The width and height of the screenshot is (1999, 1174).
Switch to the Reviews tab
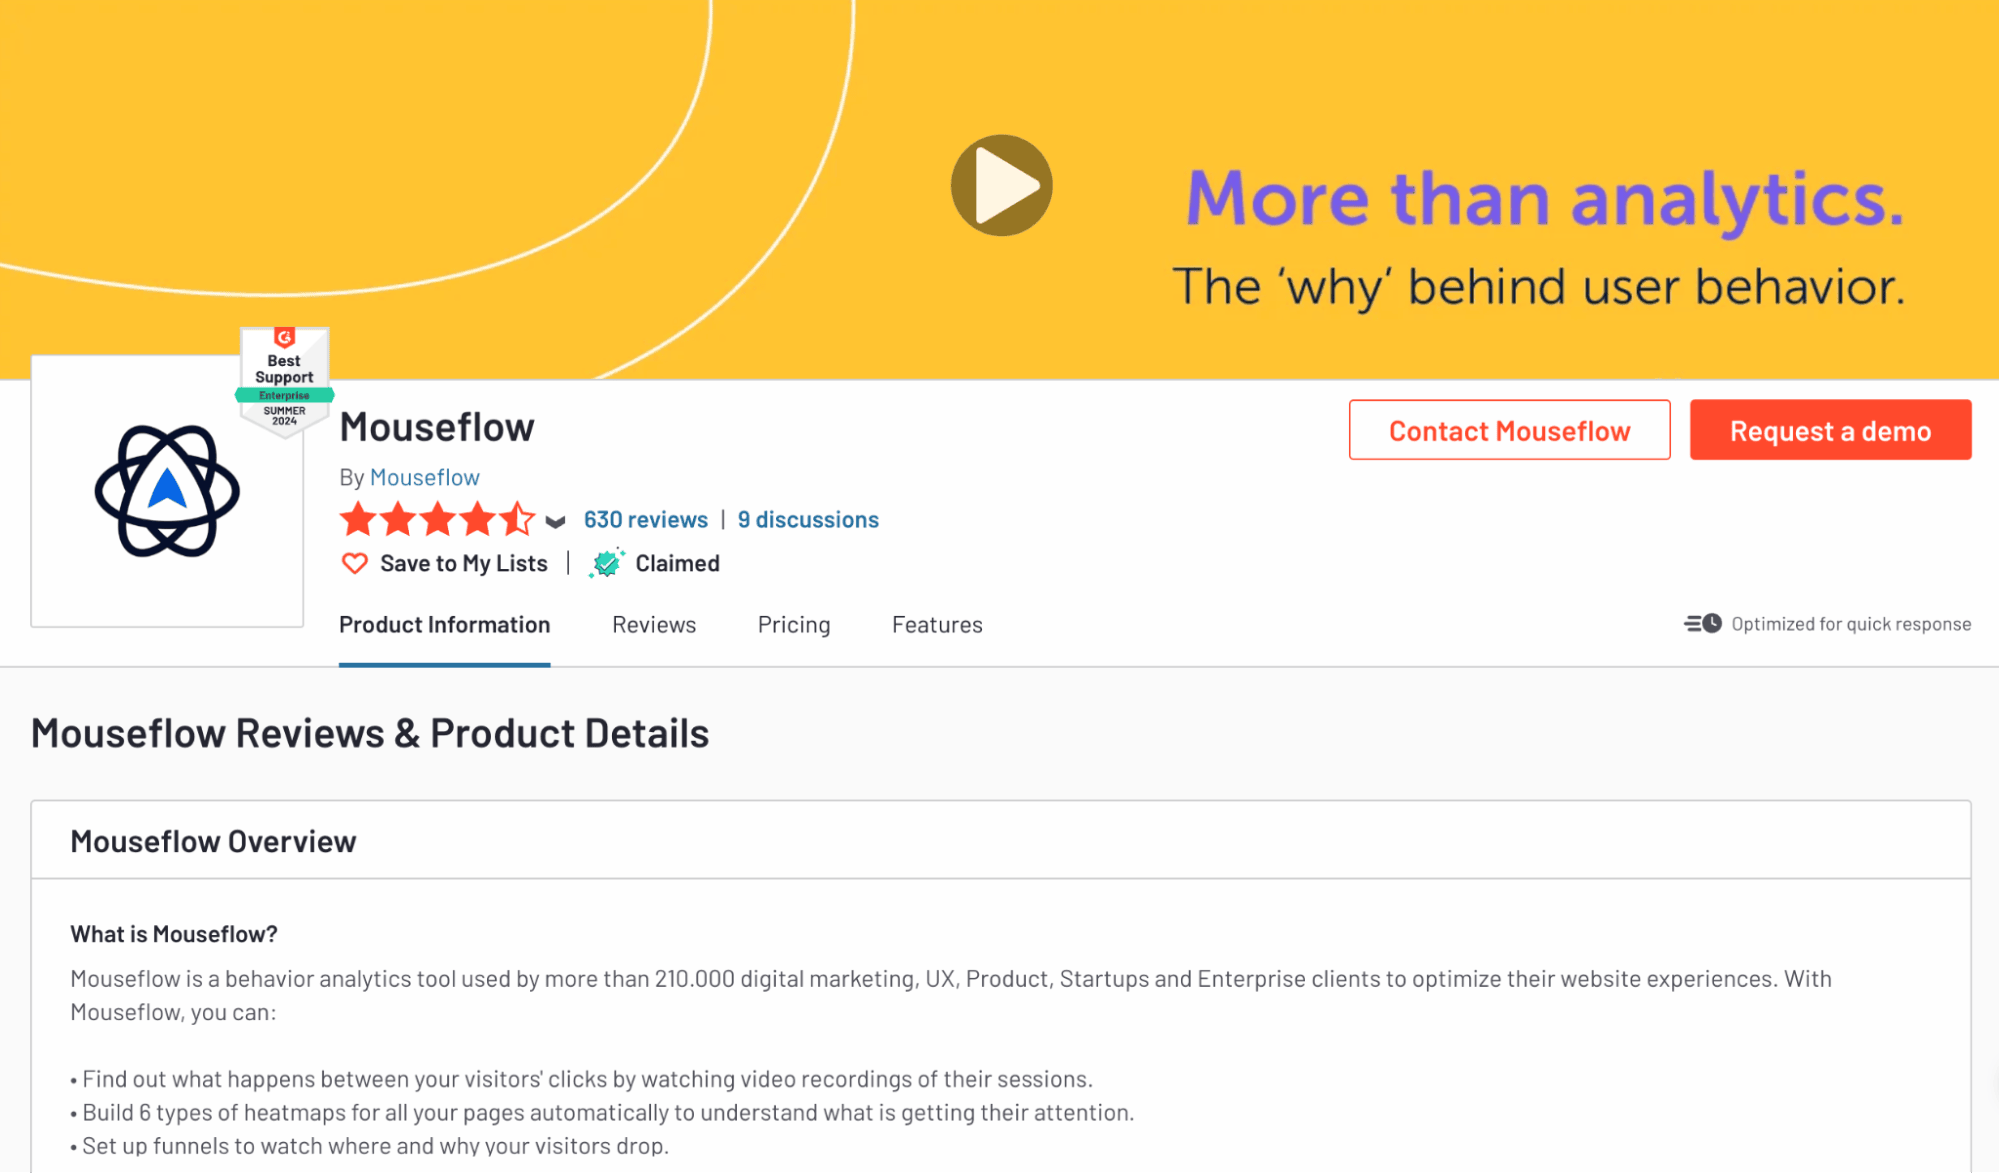click(x=653, y=624)
